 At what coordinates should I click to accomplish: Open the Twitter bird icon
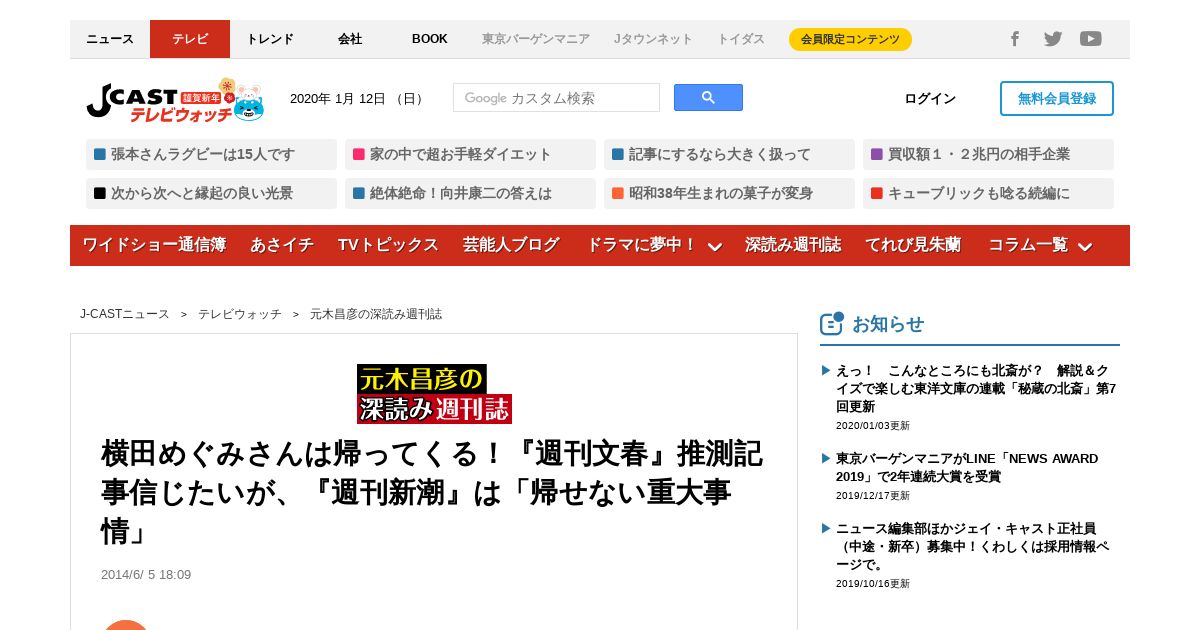1053,39
